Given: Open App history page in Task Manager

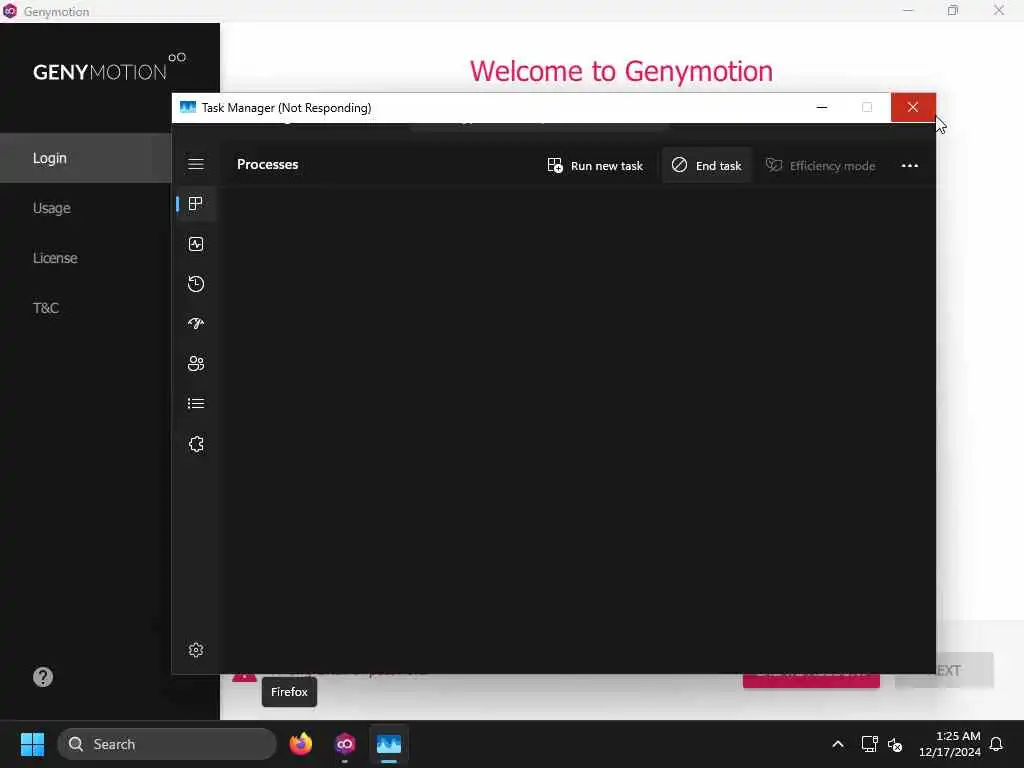Looking at the screenshot, I should (196, 284).
